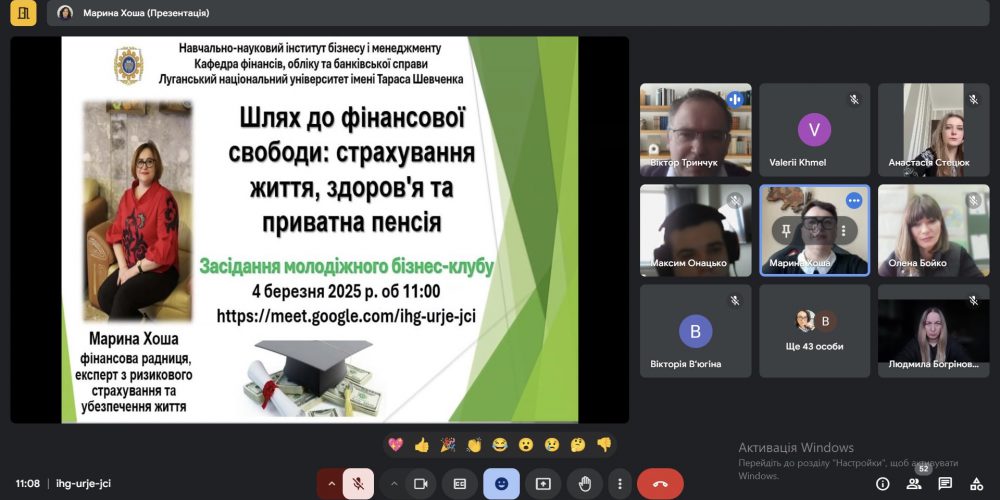Expand video settings arrow beside camera
Viewport: 1000px width, 500px height.
(x=394, y=484)
